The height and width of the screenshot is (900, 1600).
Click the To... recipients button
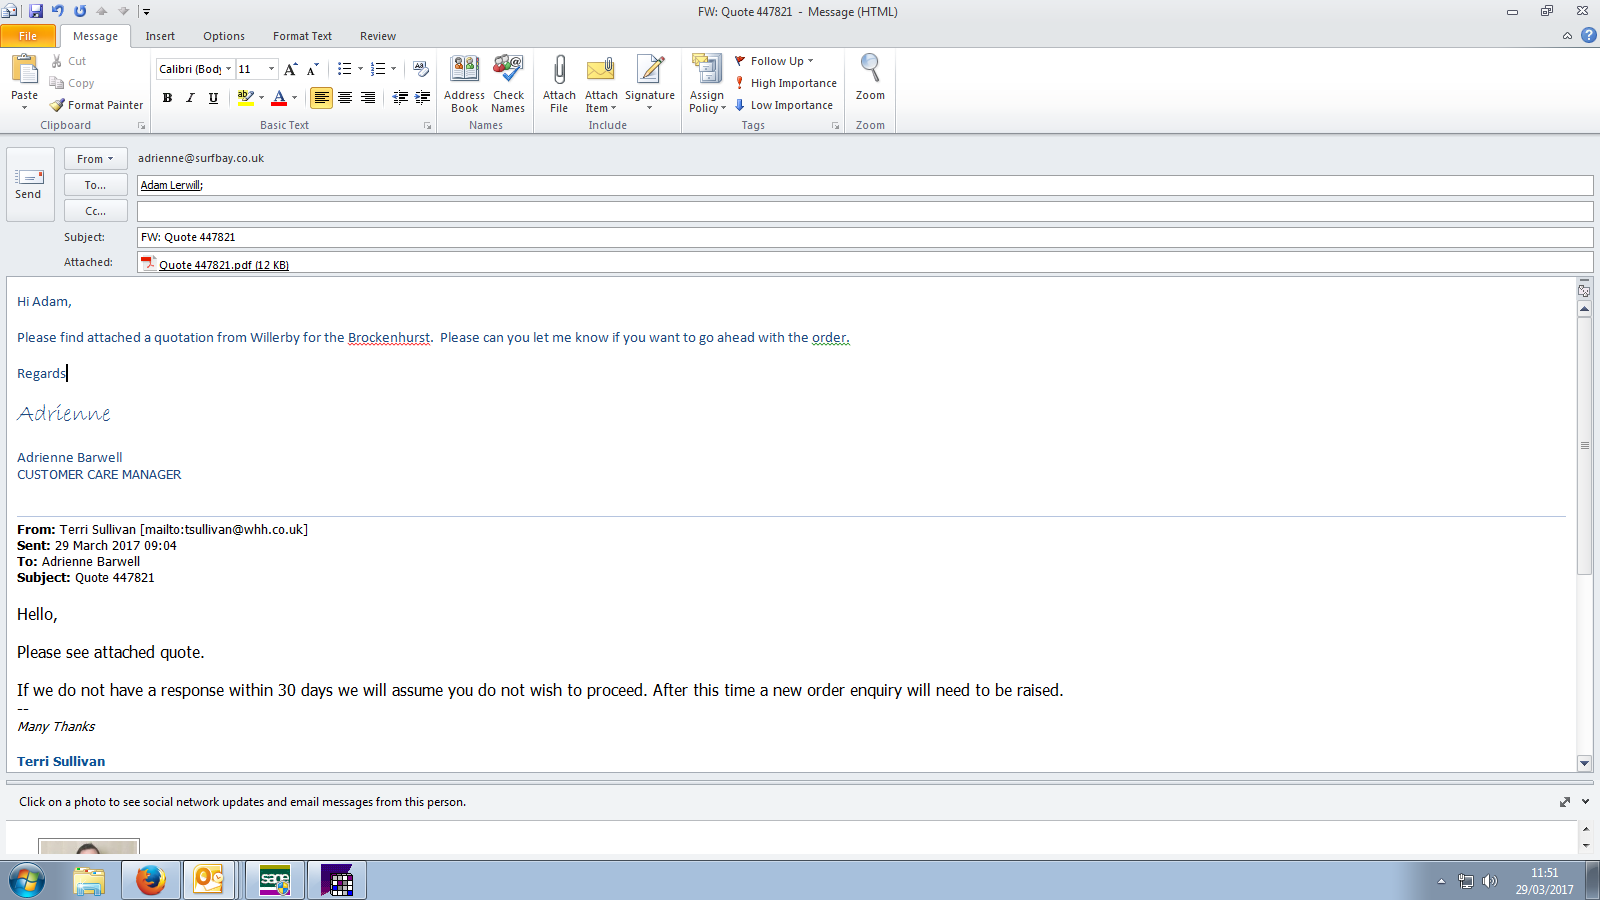click(95, 185)
